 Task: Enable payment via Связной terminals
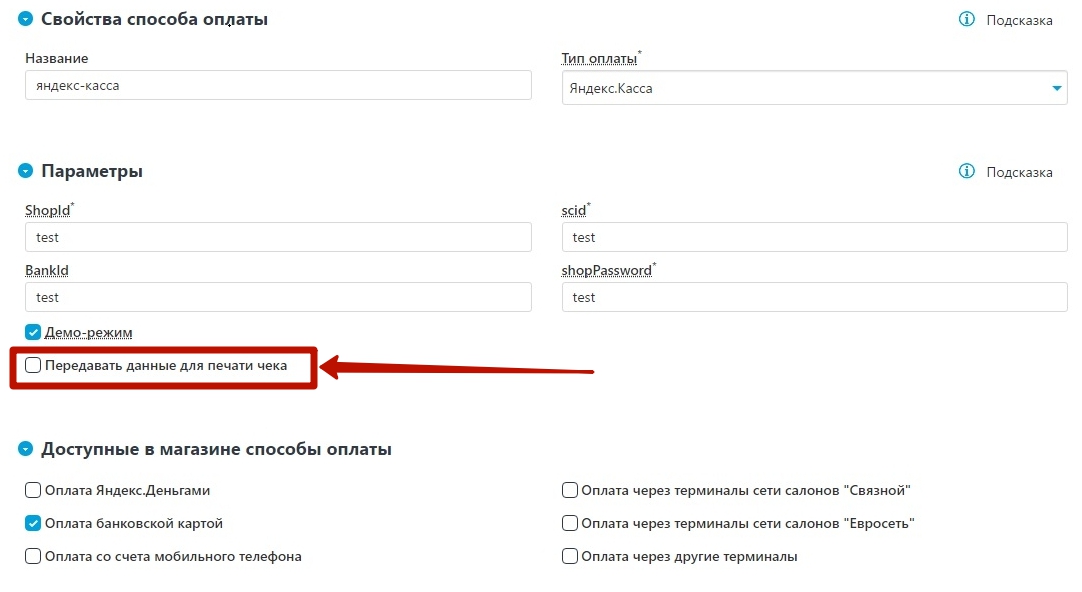(569, 491)
